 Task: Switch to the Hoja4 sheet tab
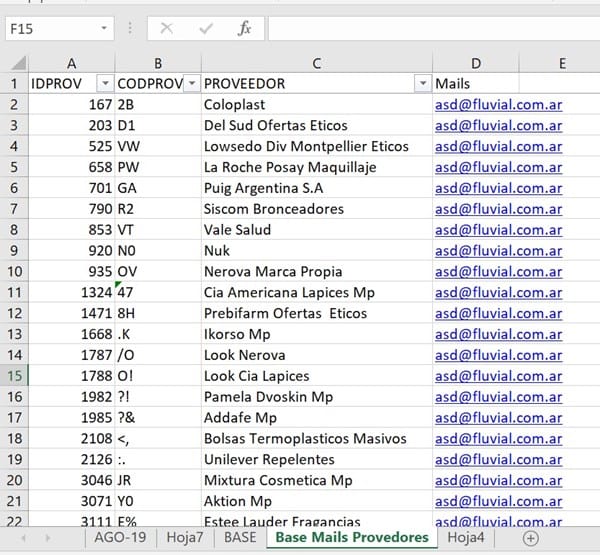[466, 537]
